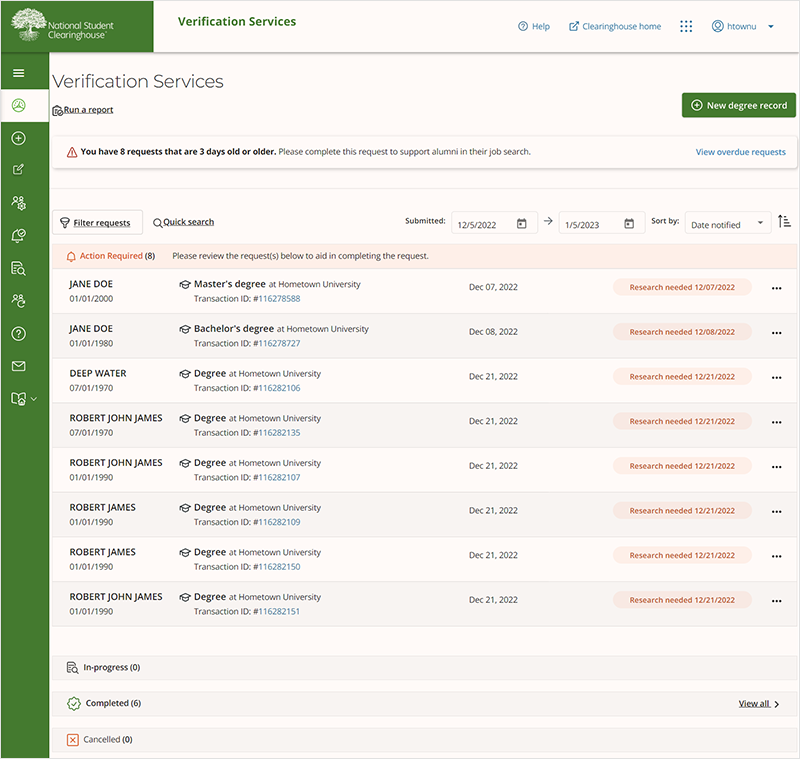
Task: Open the mail envelope sidebar icon
Action: pos(19,366)
